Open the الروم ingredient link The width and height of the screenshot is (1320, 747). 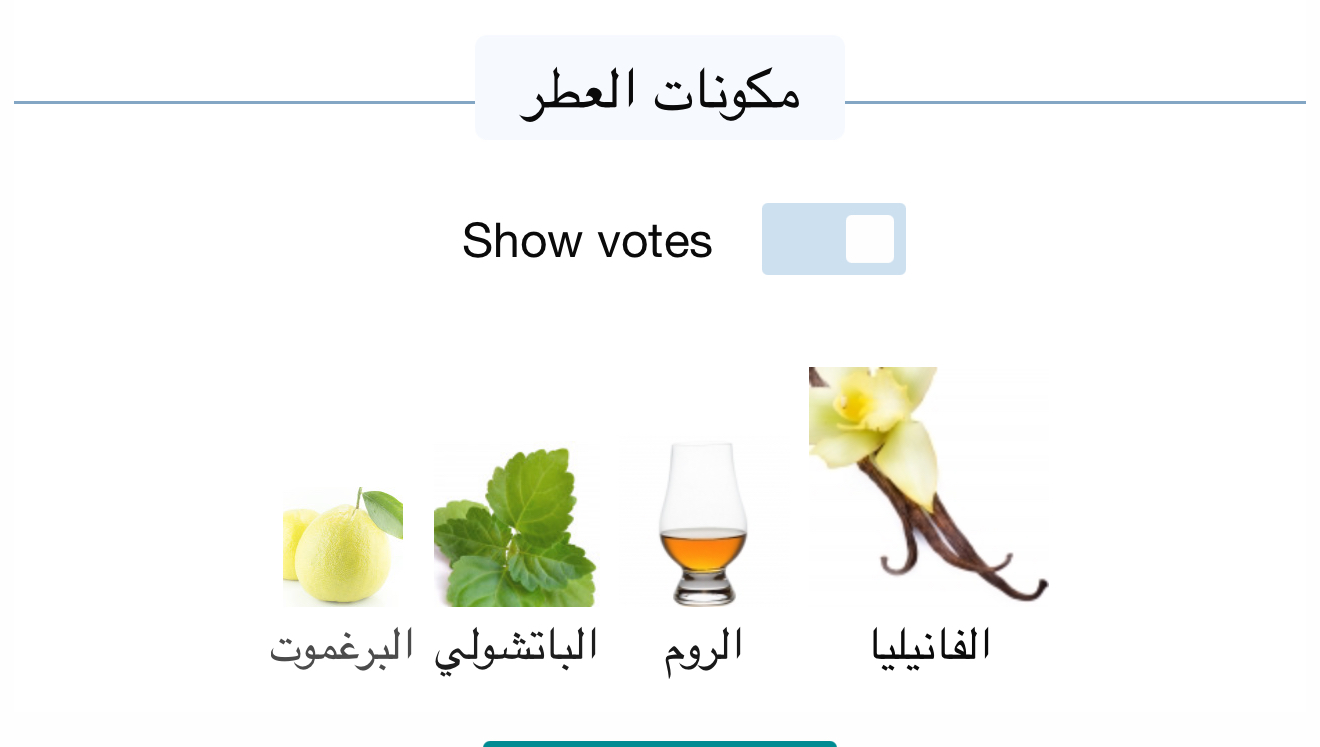[703, 647]
